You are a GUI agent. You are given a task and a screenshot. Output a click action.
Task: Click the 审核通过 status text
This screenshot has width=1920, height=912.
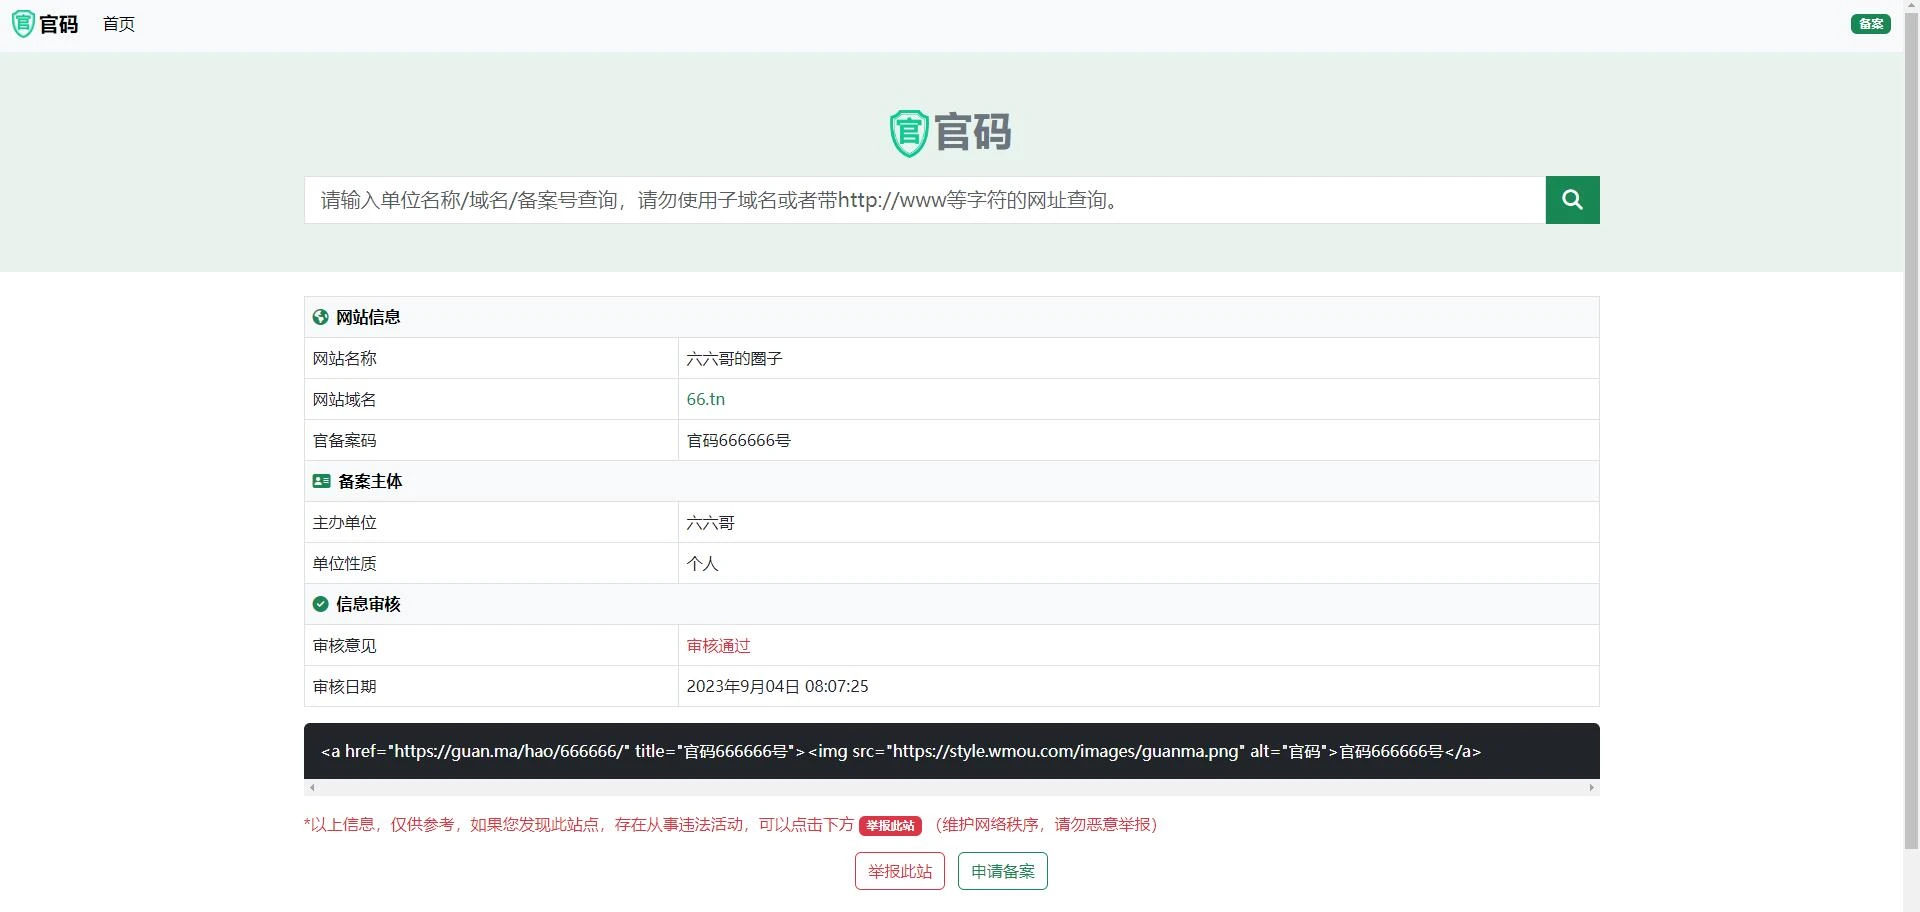(718, 646)
